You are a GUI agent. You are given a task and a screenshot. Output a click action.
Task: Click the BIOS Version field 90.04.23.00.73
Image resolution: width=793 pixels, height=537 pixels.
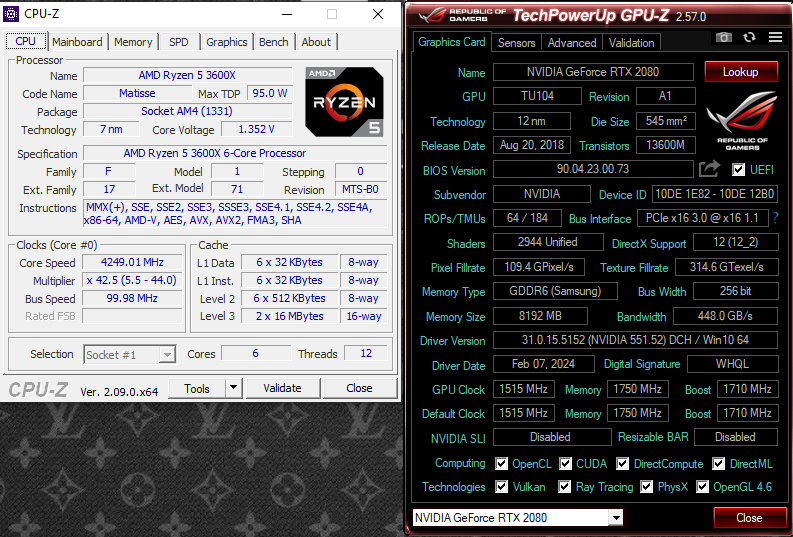(593, 169)
